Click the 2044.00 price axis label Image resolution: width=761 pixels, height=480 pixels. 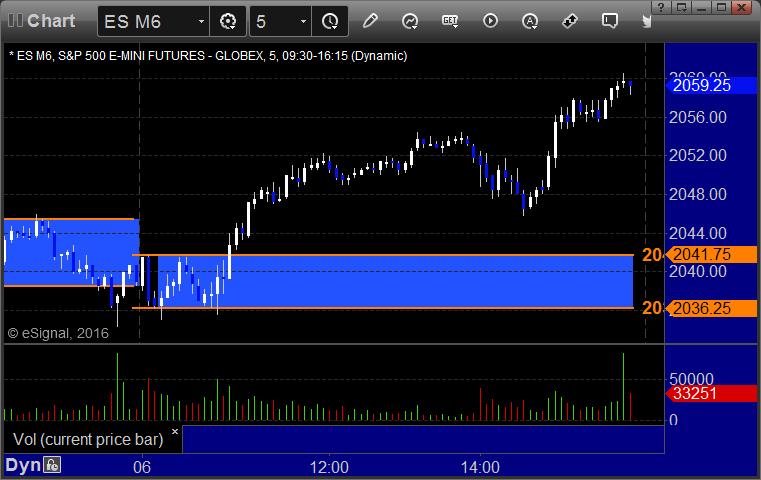(x=697, y=233)
